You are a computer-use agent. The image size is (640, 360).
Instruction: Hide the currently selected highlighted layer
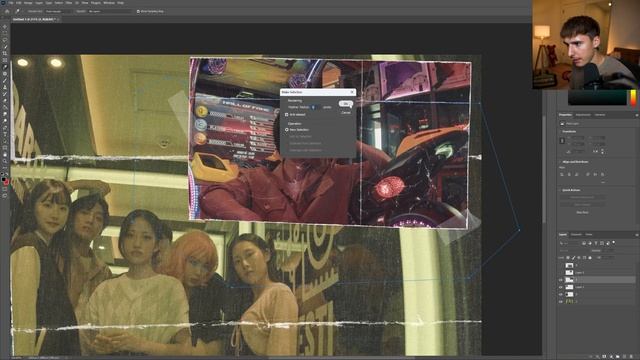point(561,280)
